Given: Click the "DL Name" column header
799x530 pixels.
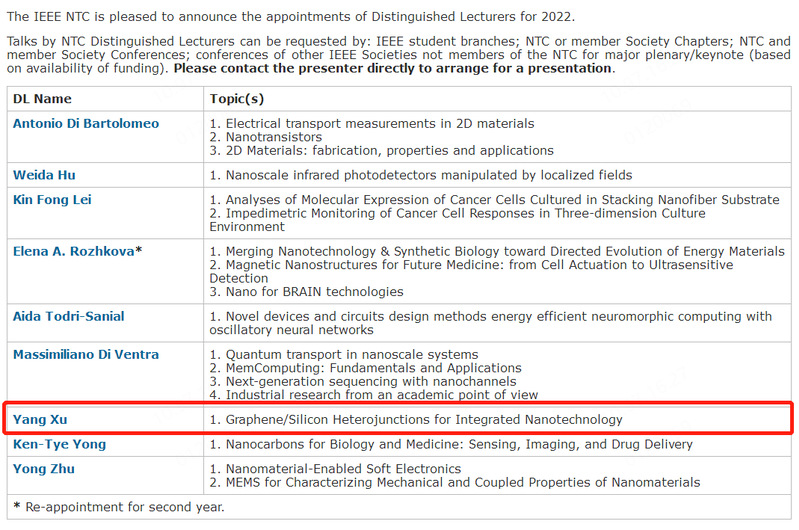Looking at the screenshot, I should [42, 98].
